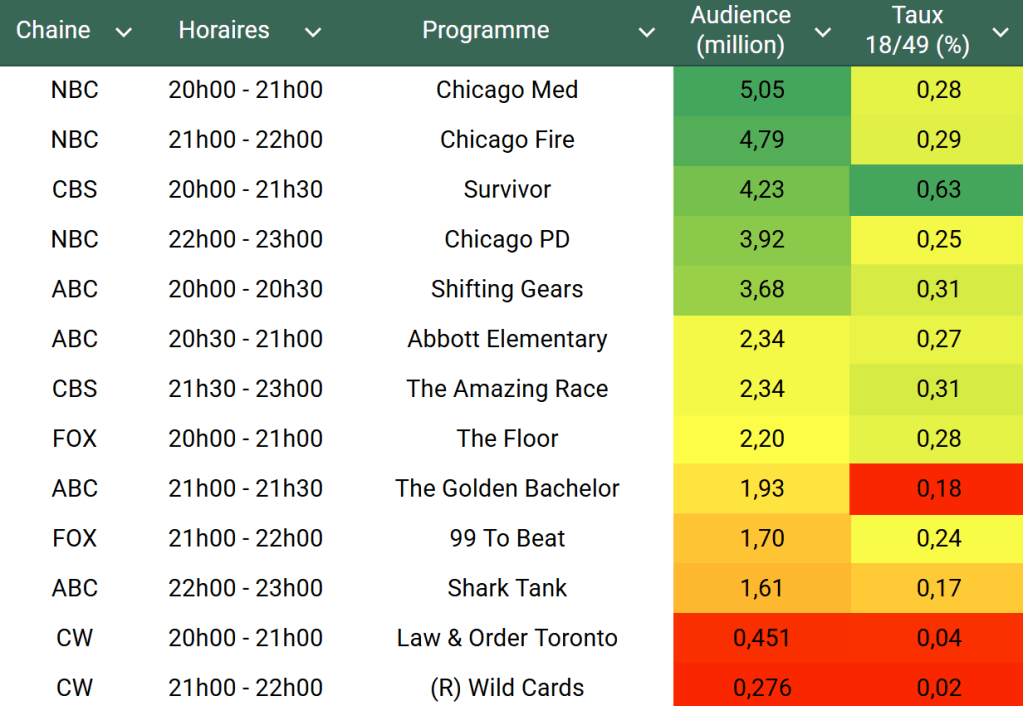Click the Audience (million) dropdown arrow

coord(823,32)
